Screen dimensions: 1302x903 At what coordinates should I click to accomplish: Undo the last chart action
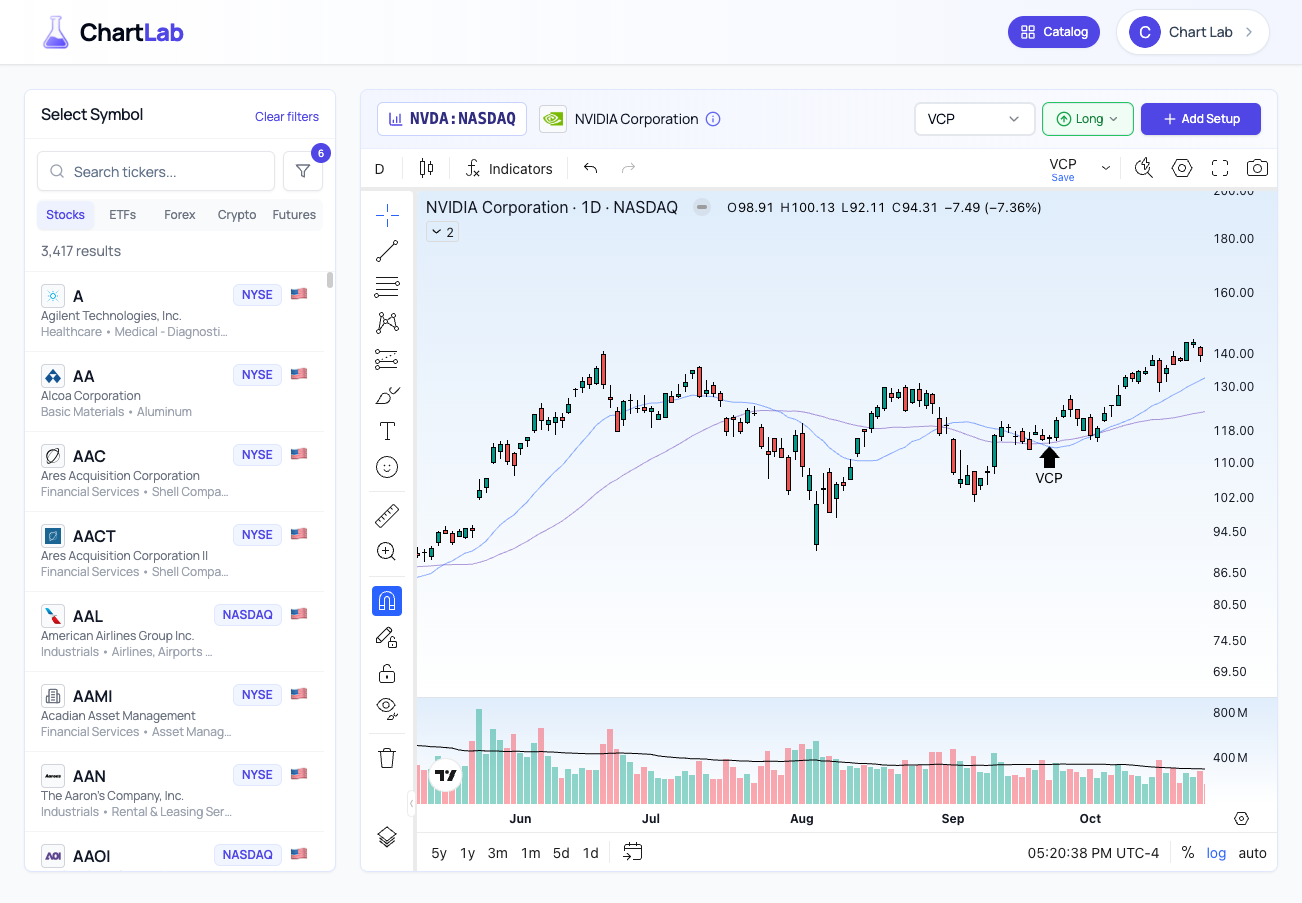[x=590, y=168]
